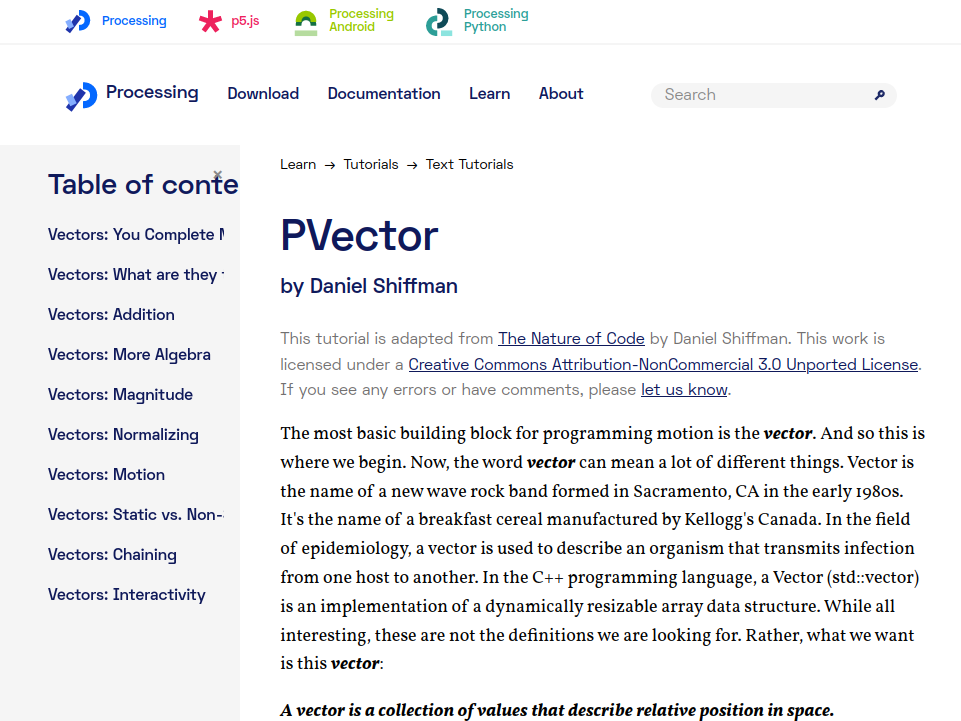Jump to Vectors: Magnitude section

(120, 395)
